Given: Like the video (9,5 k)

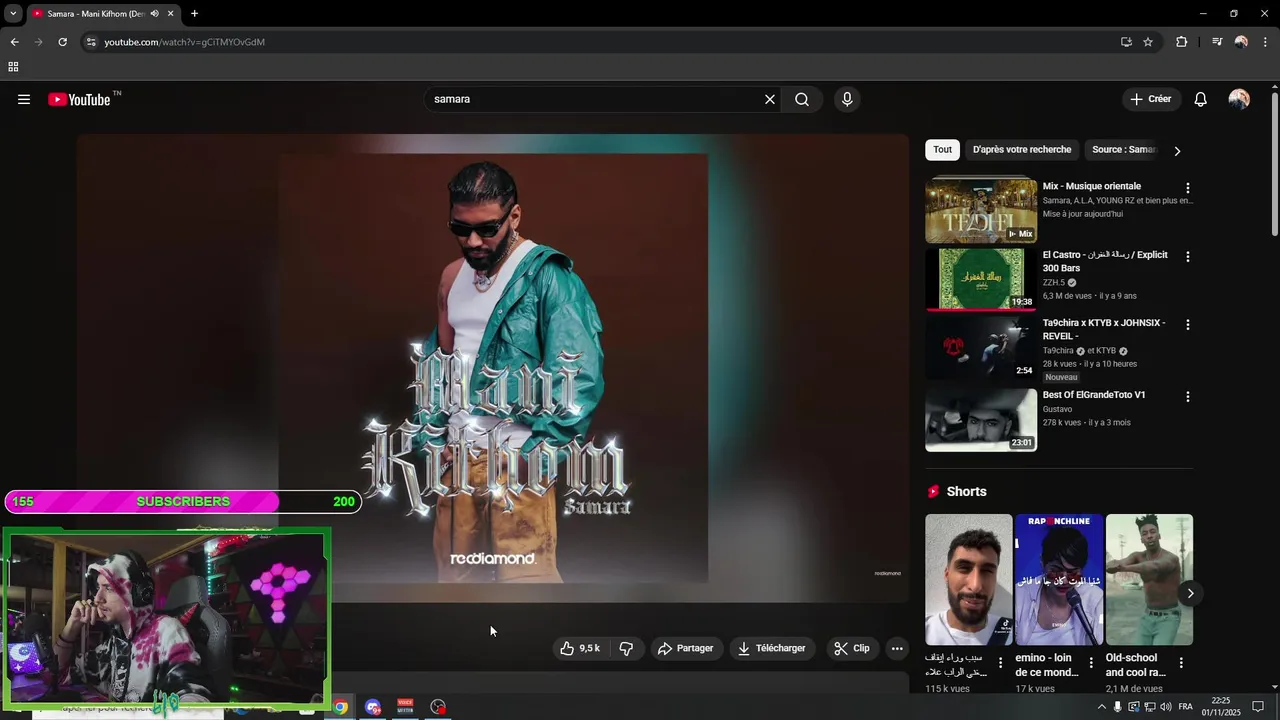Looking at the screenshot, I should pyautogui.click(x=580, y=648).
